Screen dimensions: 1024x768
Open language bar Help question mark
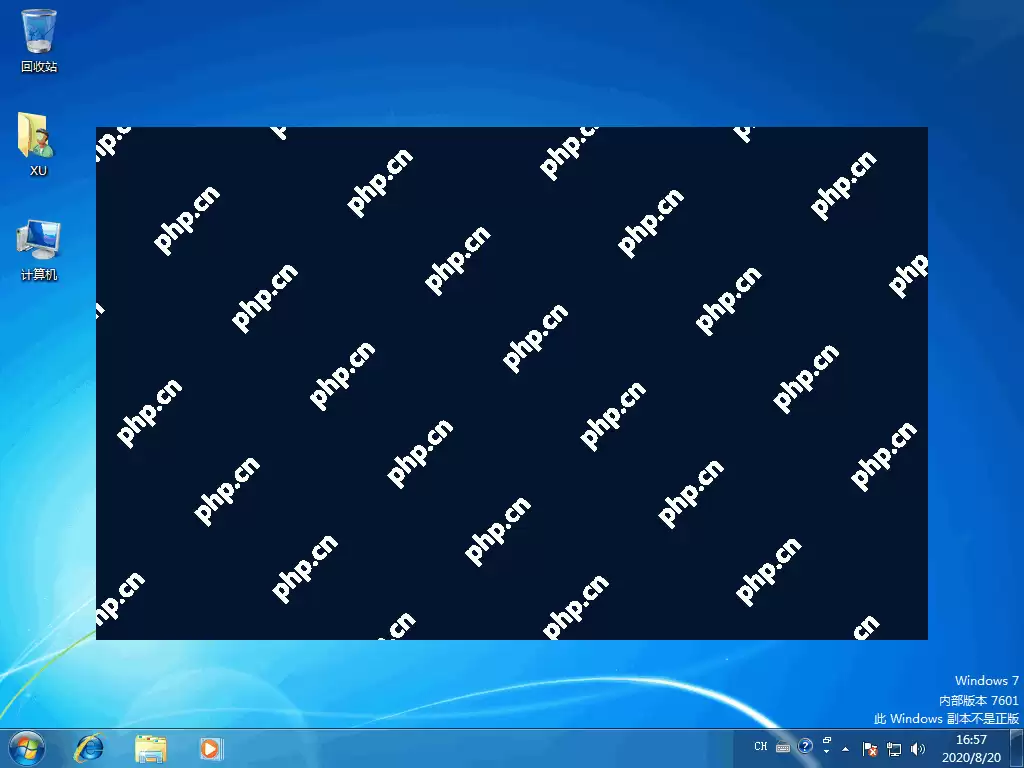point(805,747)
